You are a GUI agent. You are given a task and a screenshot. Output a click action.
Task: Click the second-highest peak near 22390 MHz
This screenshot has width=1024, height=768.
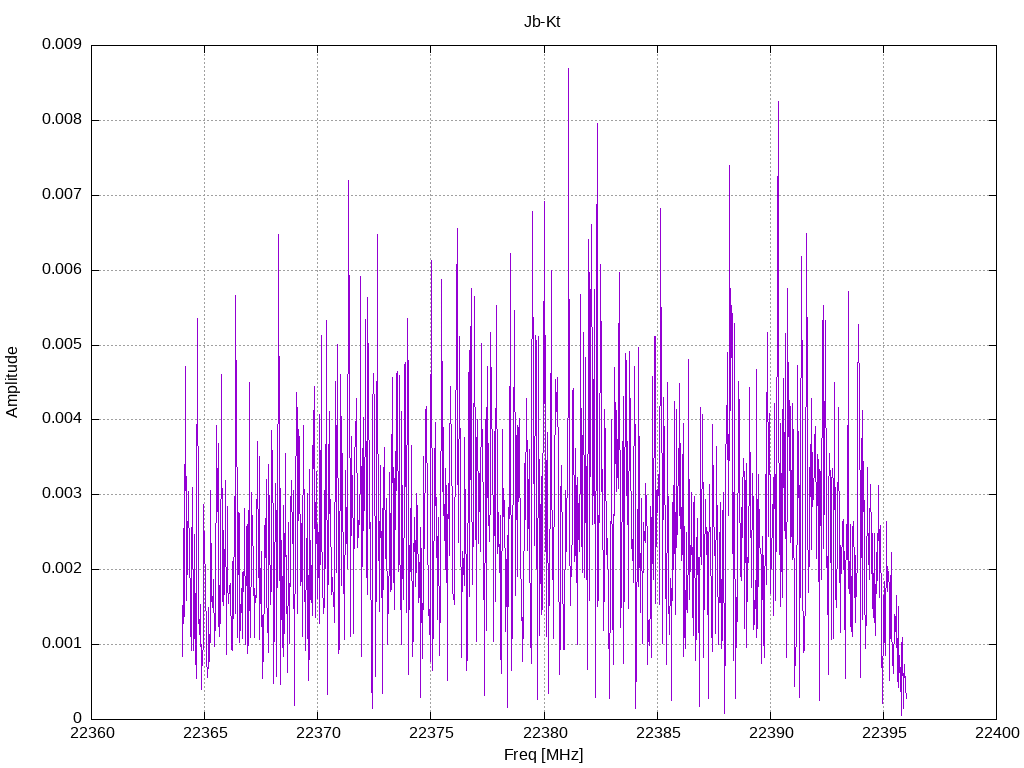pyautogui.click(x=778, y=103)
